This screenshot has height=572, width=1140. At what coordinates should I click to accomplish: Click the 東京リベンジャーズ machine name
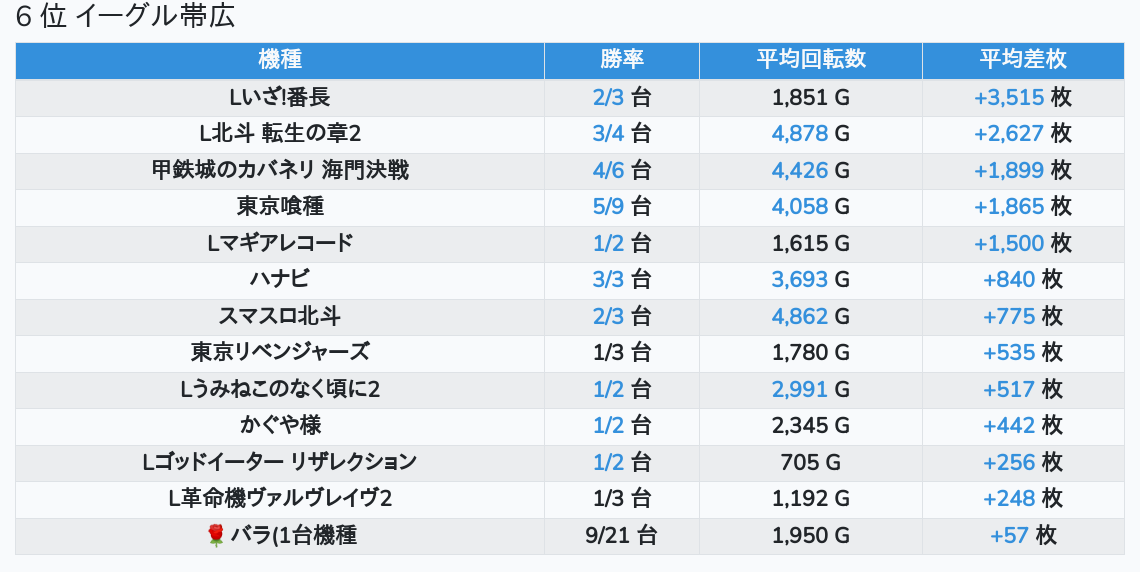click(x=280, y=353)
